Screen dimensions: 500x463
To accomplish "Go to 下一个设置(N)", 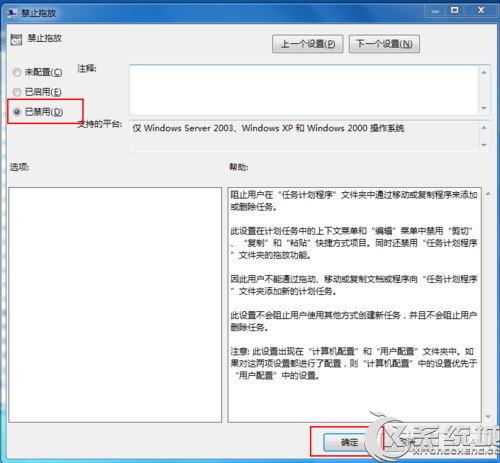I will (384, 44).
